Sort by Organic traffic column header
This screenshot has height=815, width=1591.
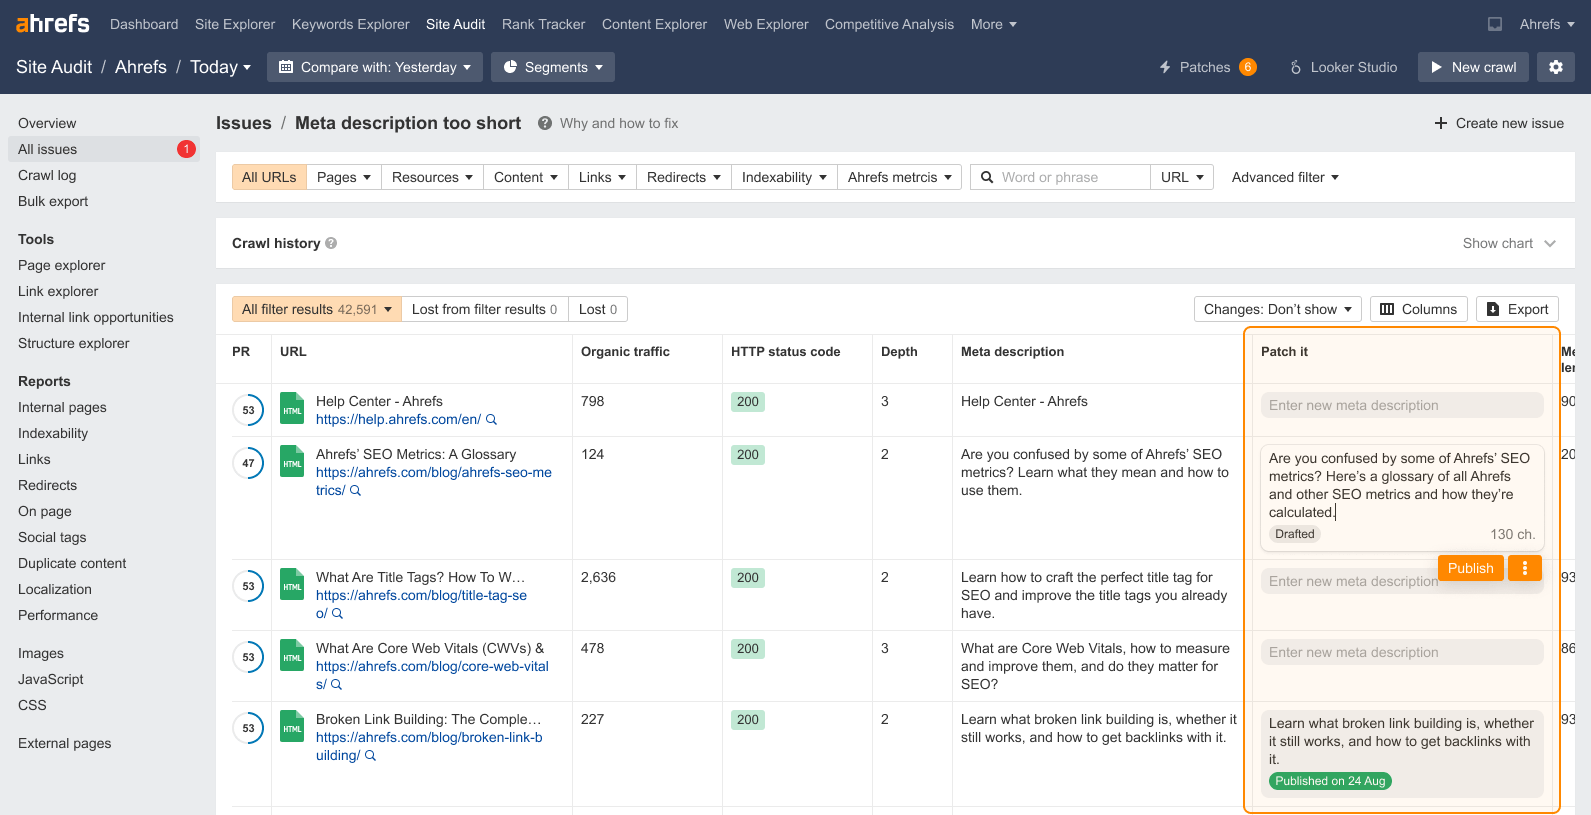(625, 351)
